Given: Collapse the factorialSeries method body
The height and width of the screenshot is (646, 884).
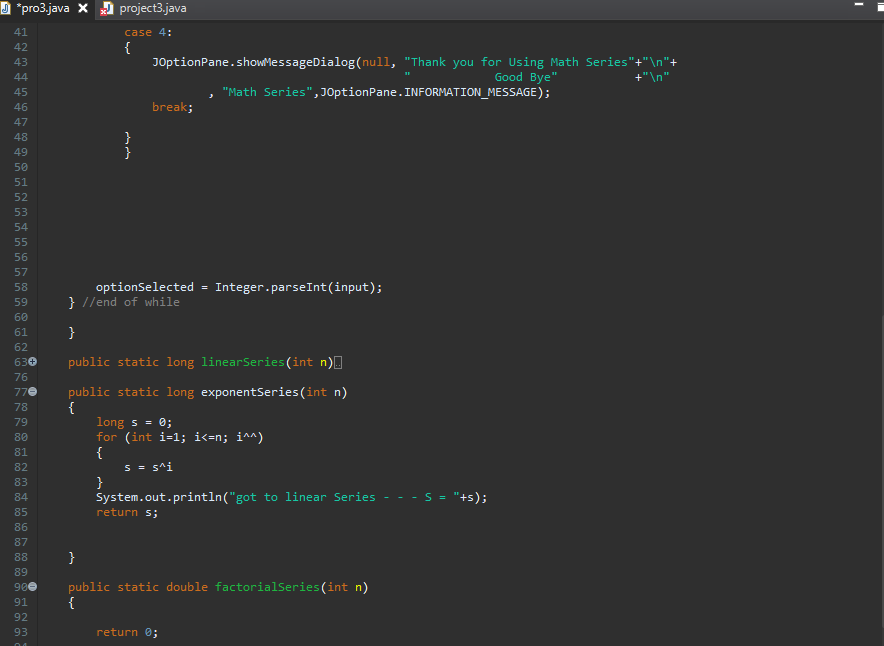Looking at the screenshot, I should coord(33,587).
